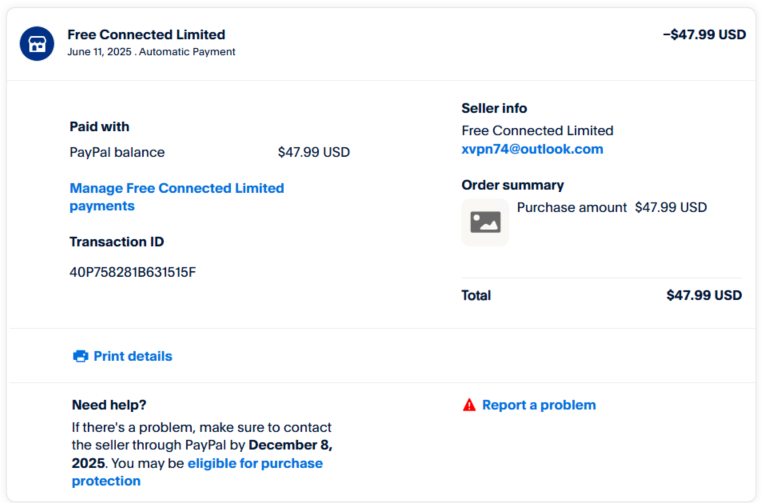Click the blue merchant storefront icon
The width and height of the screenshot is (761, 503).
click(x=37, y=44)
